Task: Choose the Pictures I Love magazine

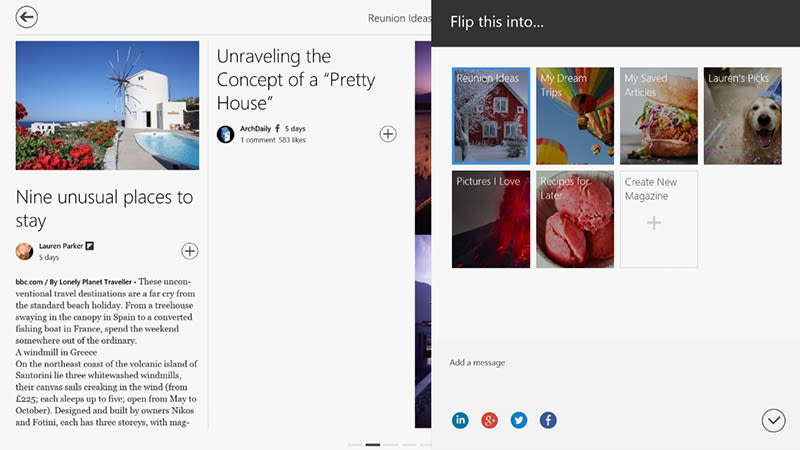Action: pyautogui.click(x=490, y=220)
